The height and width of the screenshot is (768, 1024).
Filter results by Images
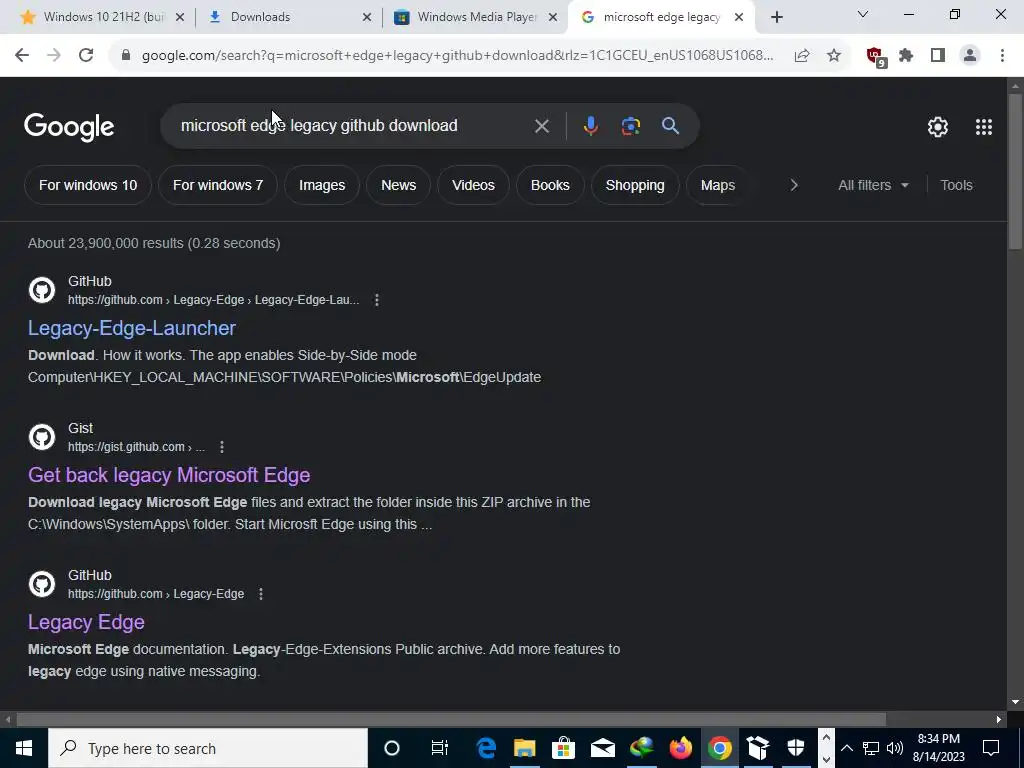pos(322,185)
